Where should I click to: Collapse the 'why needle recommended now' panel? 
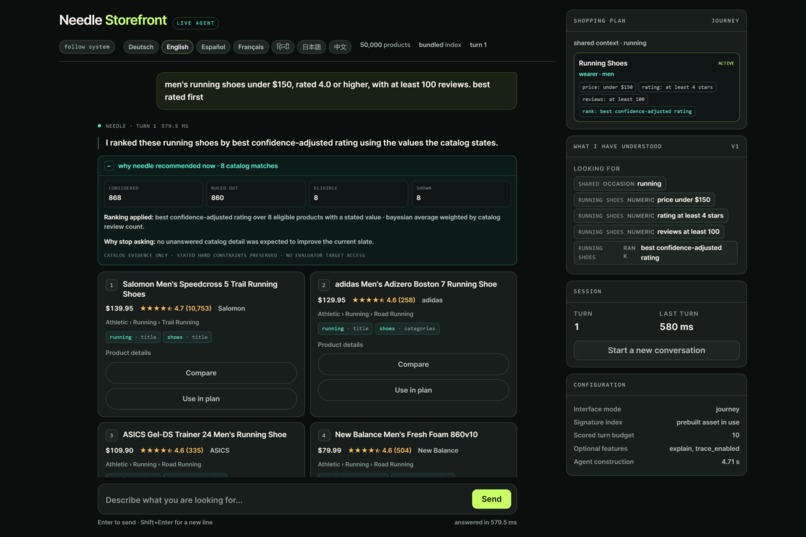pos(109,166)
